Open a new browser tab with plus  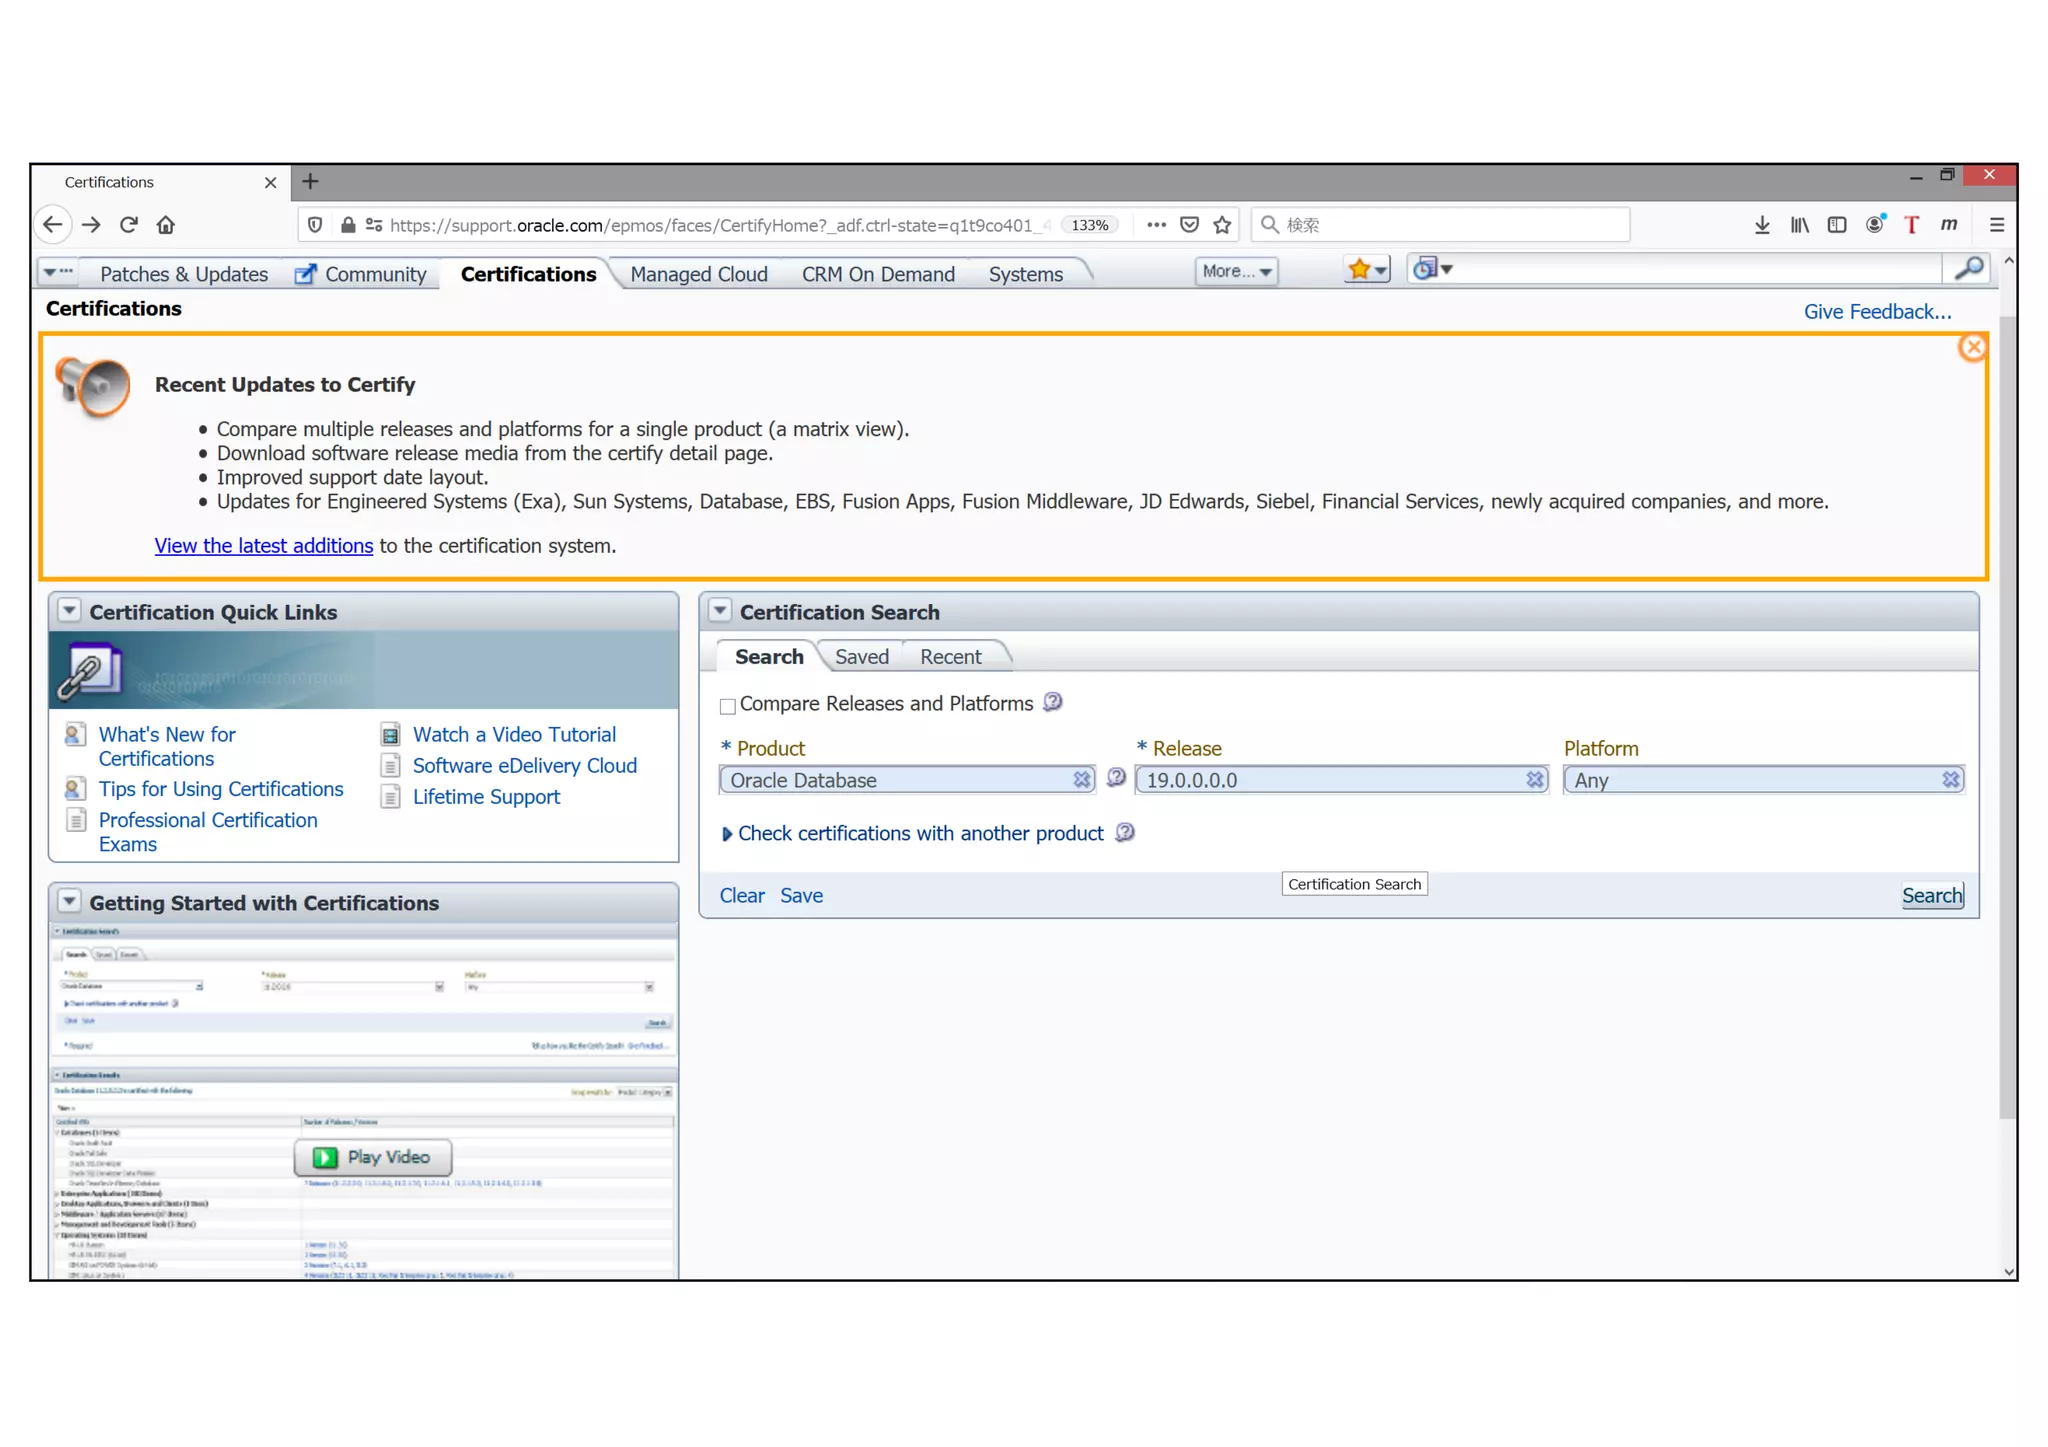(x=310, y=182)
